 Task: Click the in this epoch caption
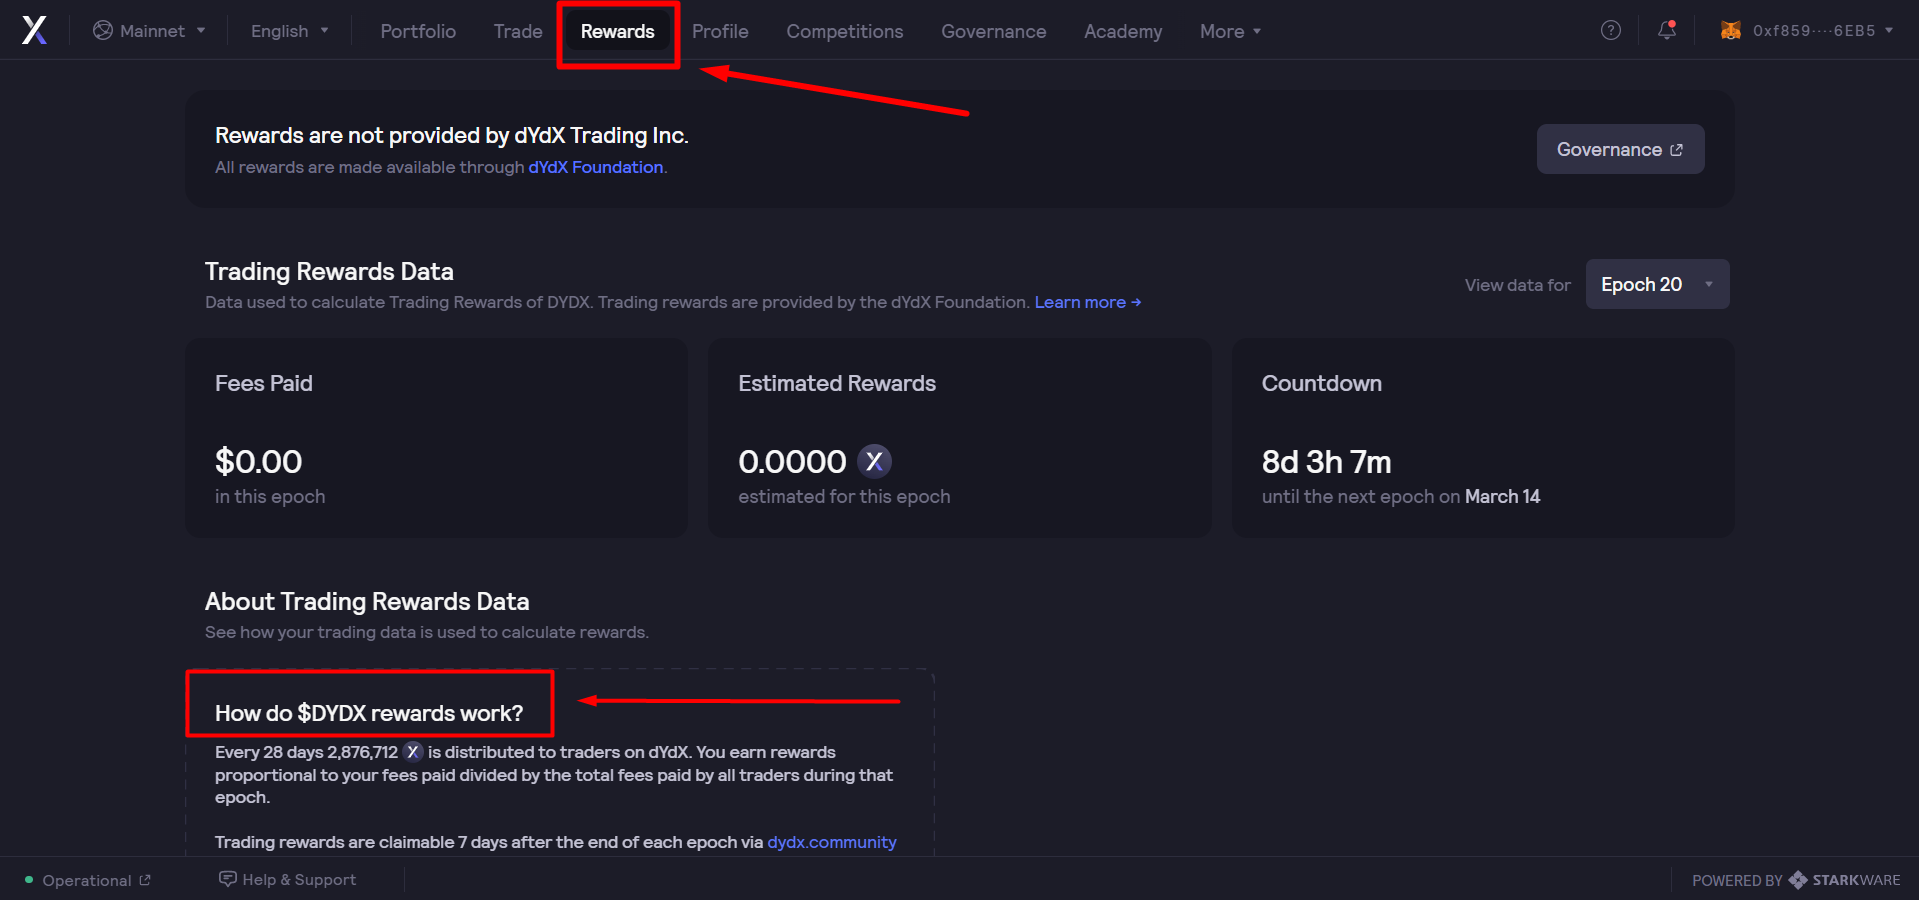[270, 496]
